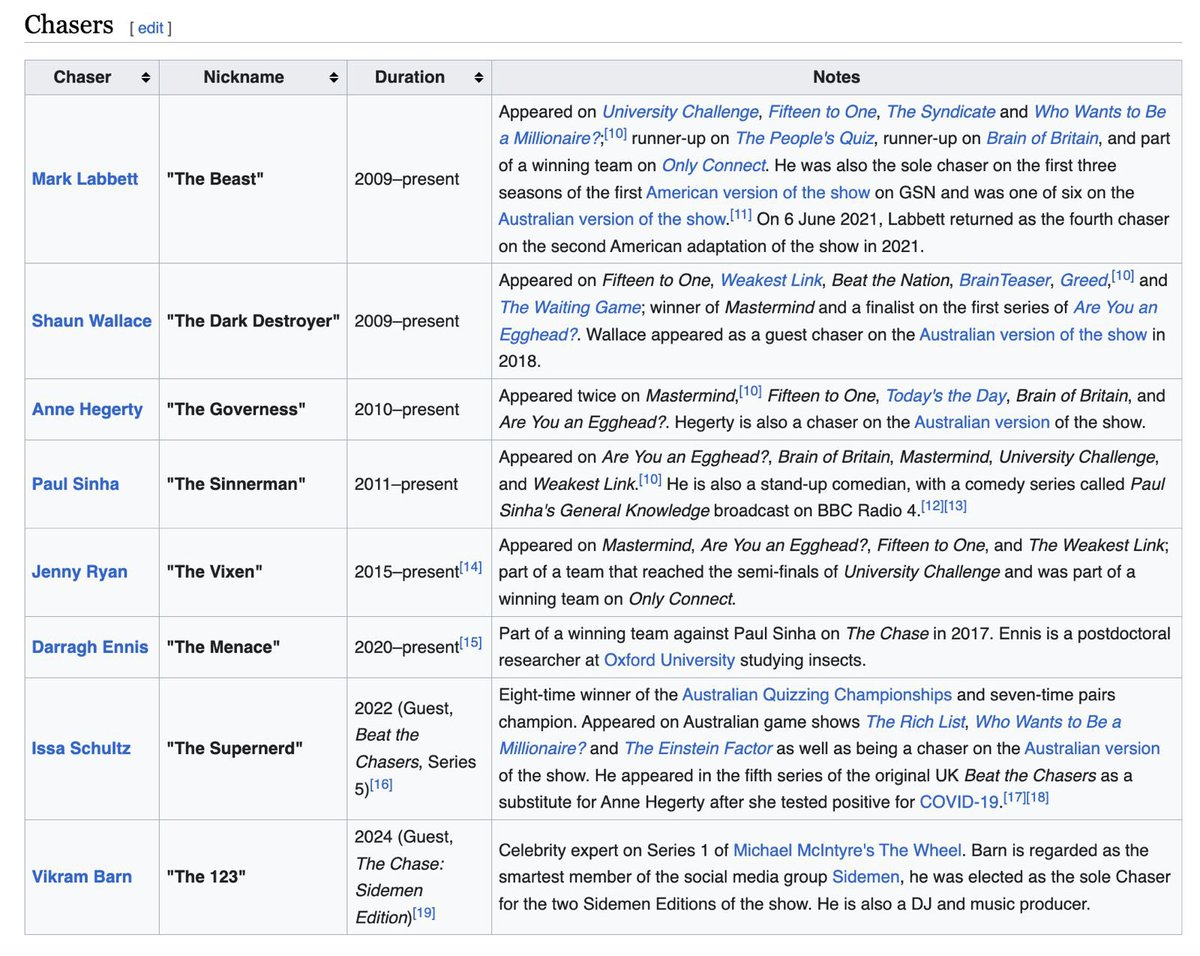
Task: Sort table by Chaser column arrows
Action: pyautogui.click(x=146, y=78)
